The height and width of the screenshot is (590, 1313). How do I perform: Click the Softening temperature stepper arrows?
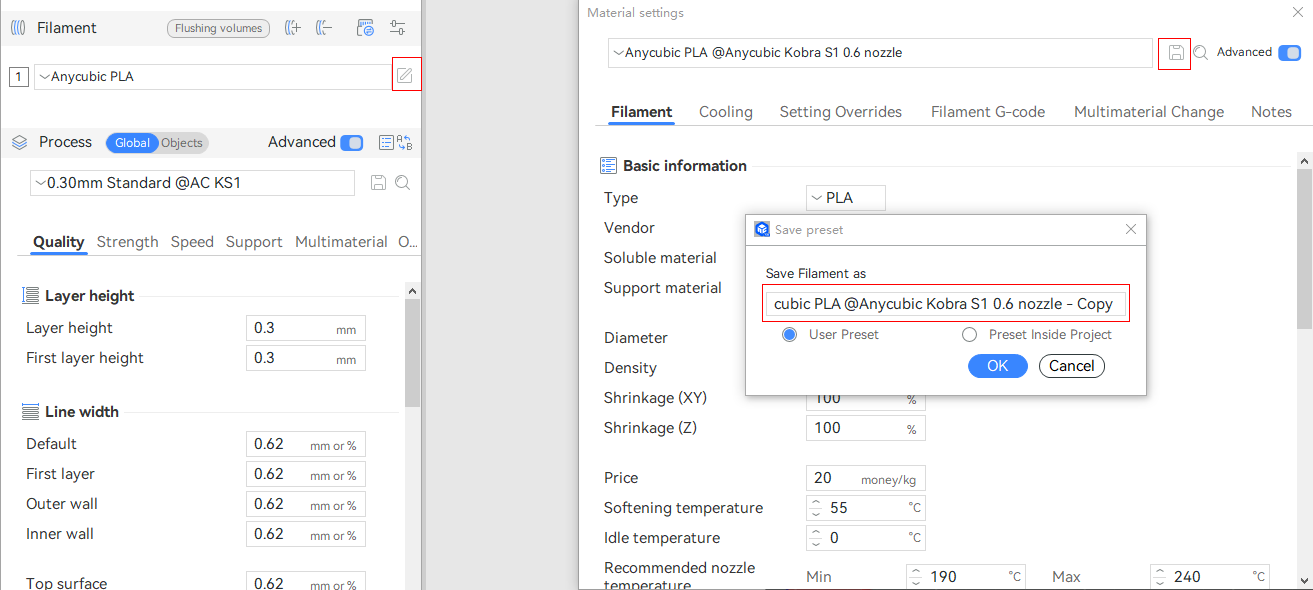(x=818, y=508)
